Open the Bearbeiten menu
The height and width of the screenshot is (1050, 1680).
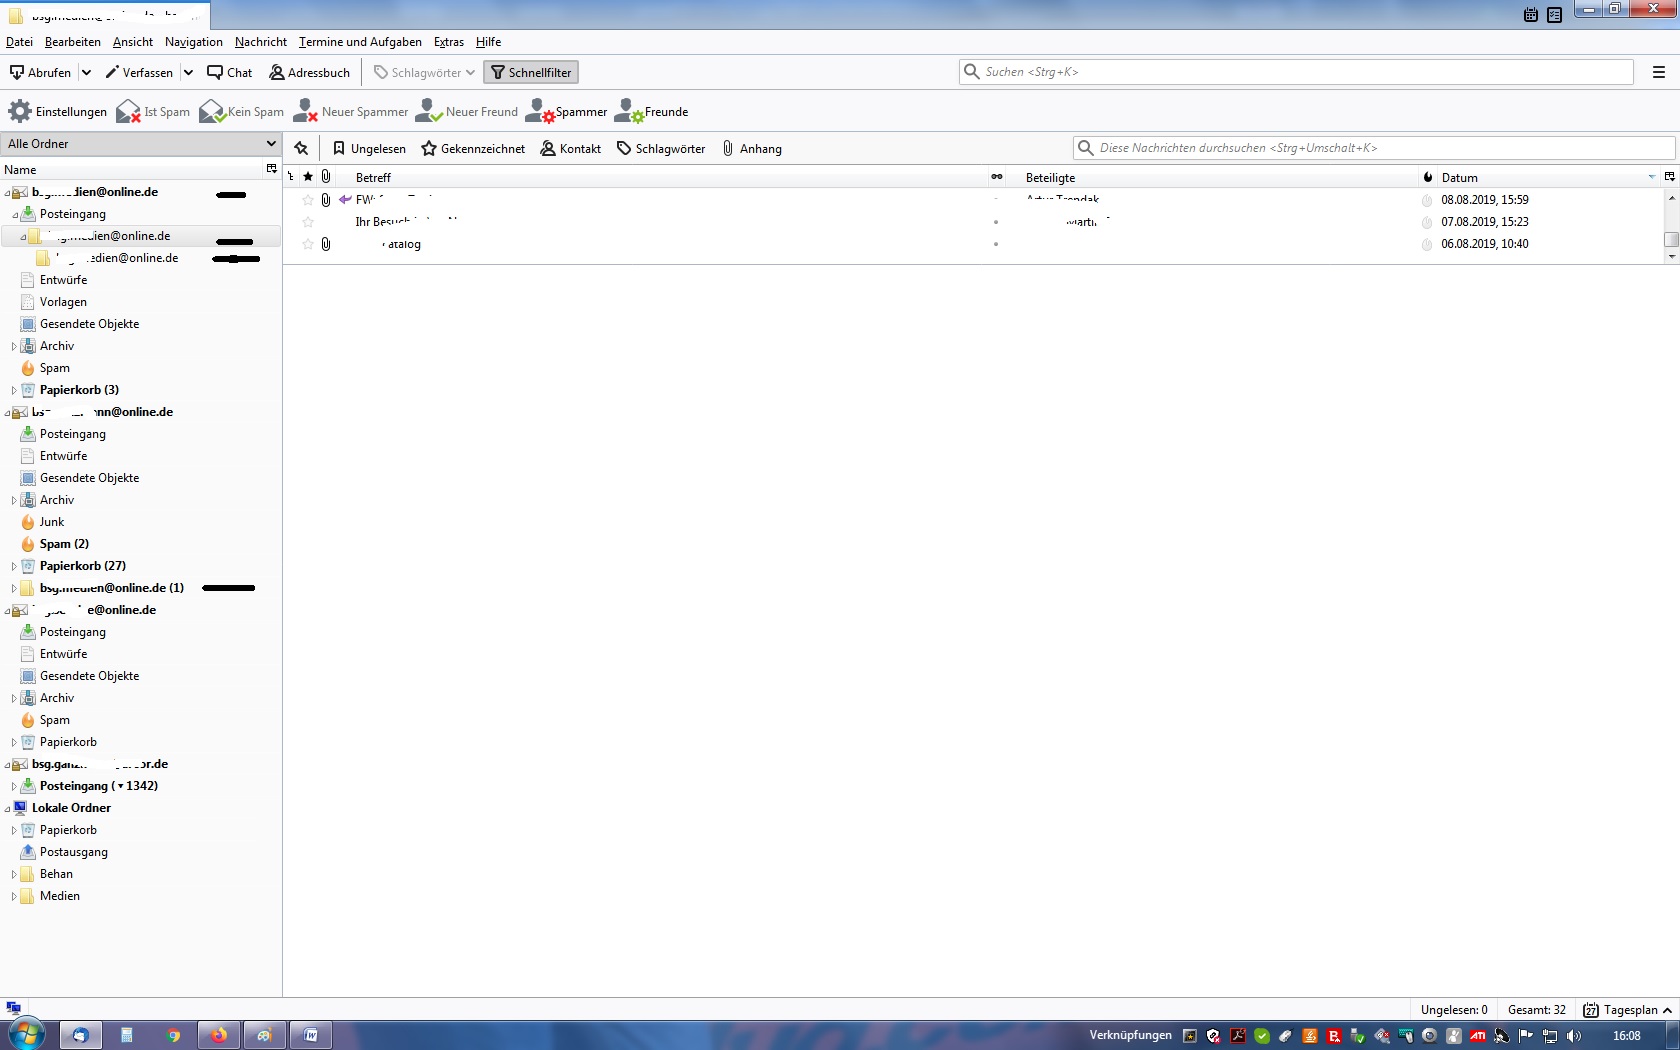[73, 42]
